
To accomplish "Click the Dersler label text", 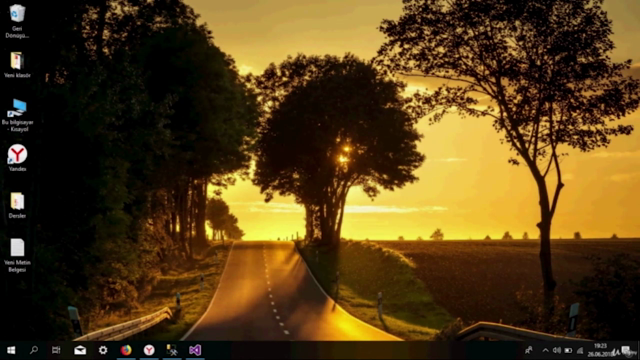I will 17,216.
